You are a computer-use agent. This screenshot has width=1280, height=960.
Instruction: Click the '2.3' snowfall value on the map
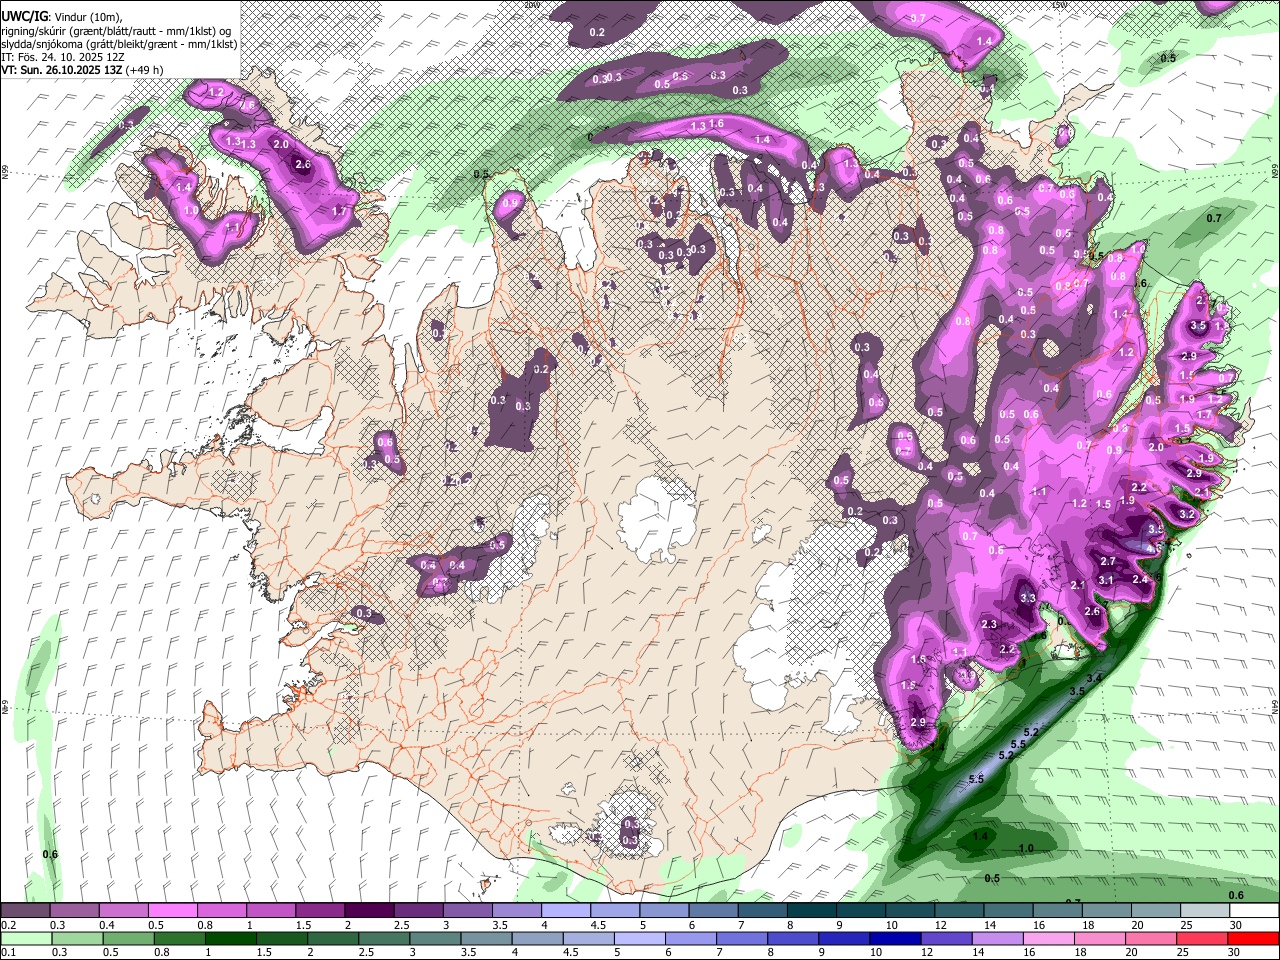(x=989, y=624)
